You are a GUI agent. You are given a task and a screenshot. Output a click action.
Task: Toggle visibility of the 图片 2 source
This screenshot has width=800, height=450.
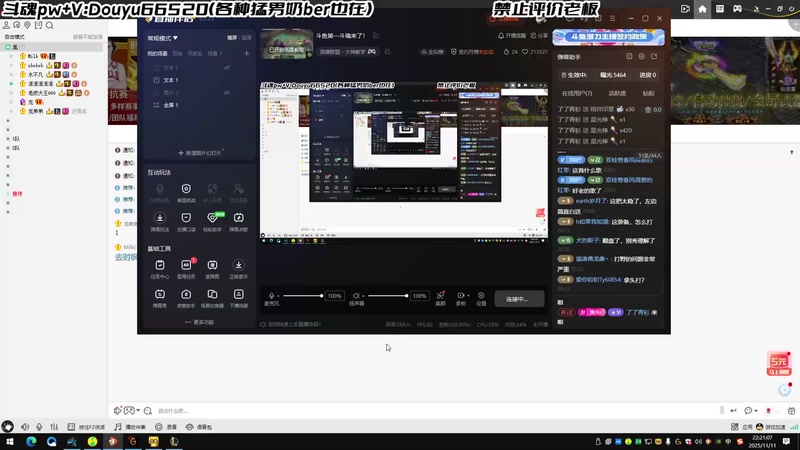227,92
